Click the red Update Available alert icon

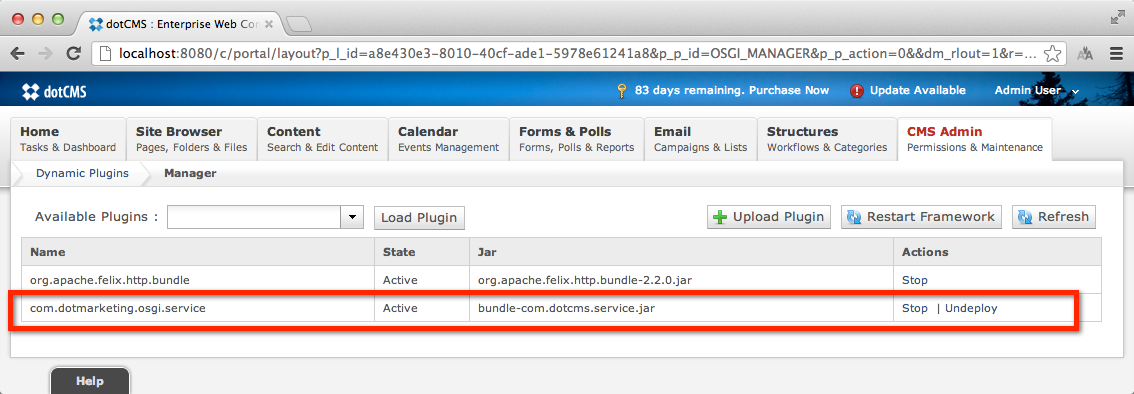(x=858, y=91)
